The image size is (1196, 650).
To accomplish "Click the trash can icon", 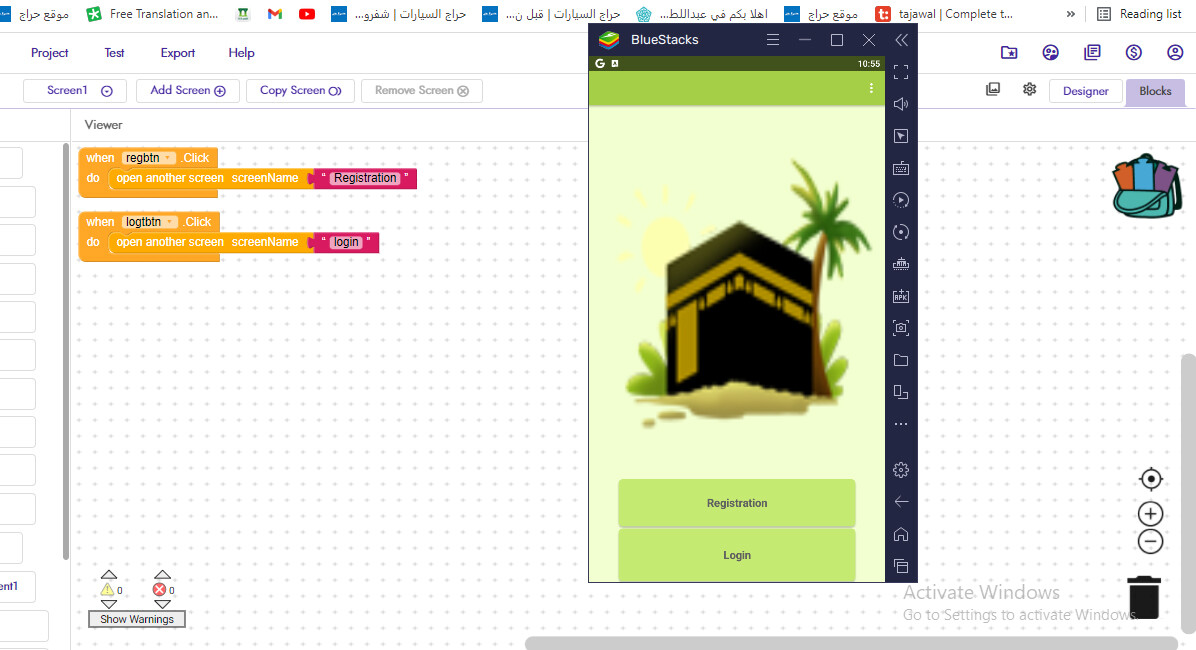I will pos(1144,597).
